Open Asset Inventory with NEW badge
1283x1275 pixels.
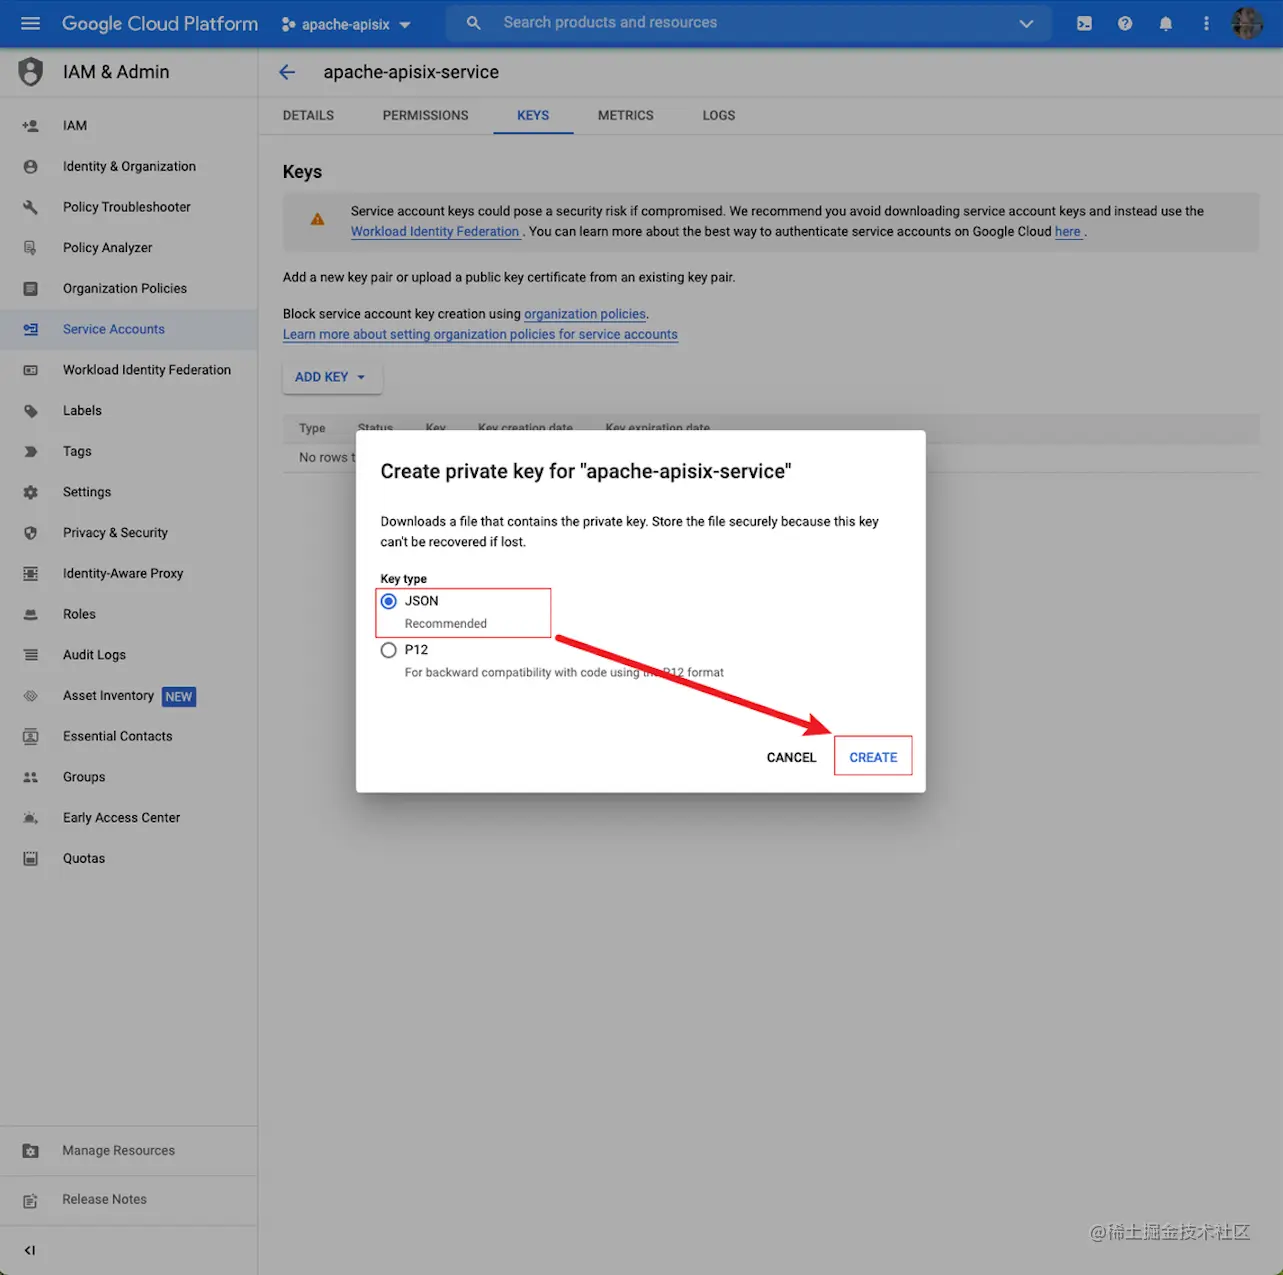click(128, 696)
